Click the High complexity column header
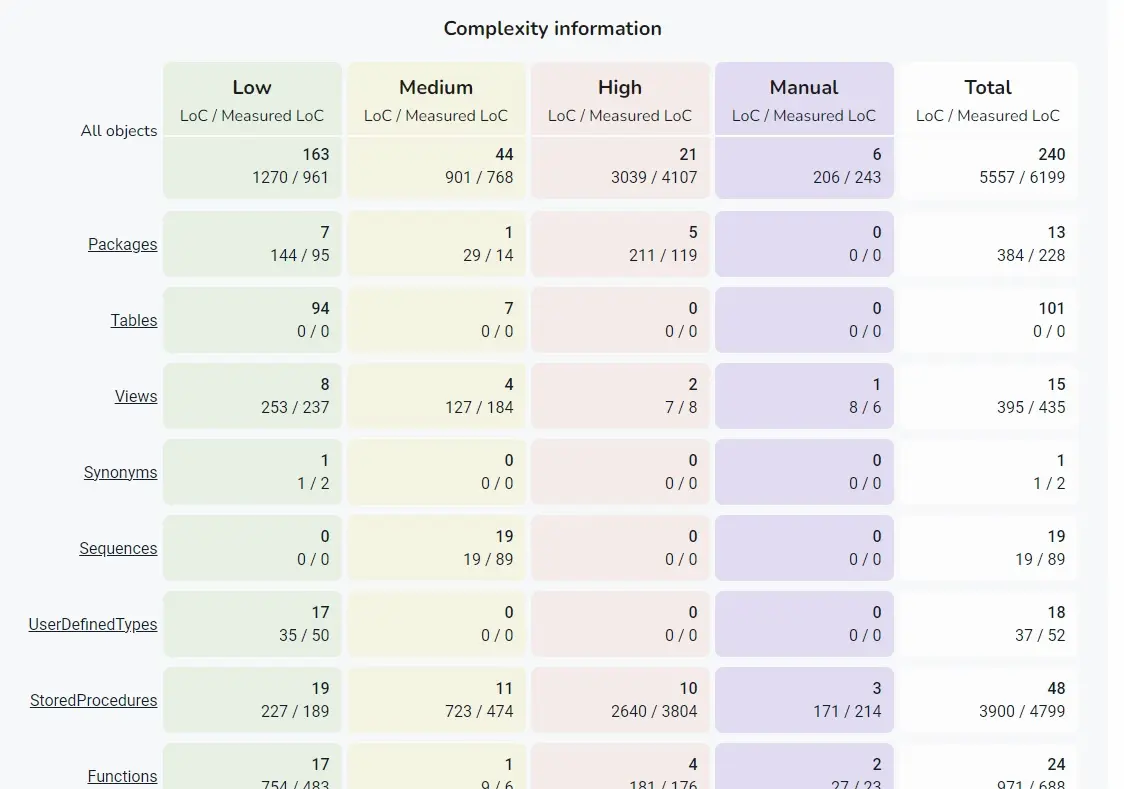 click(620, 88)
